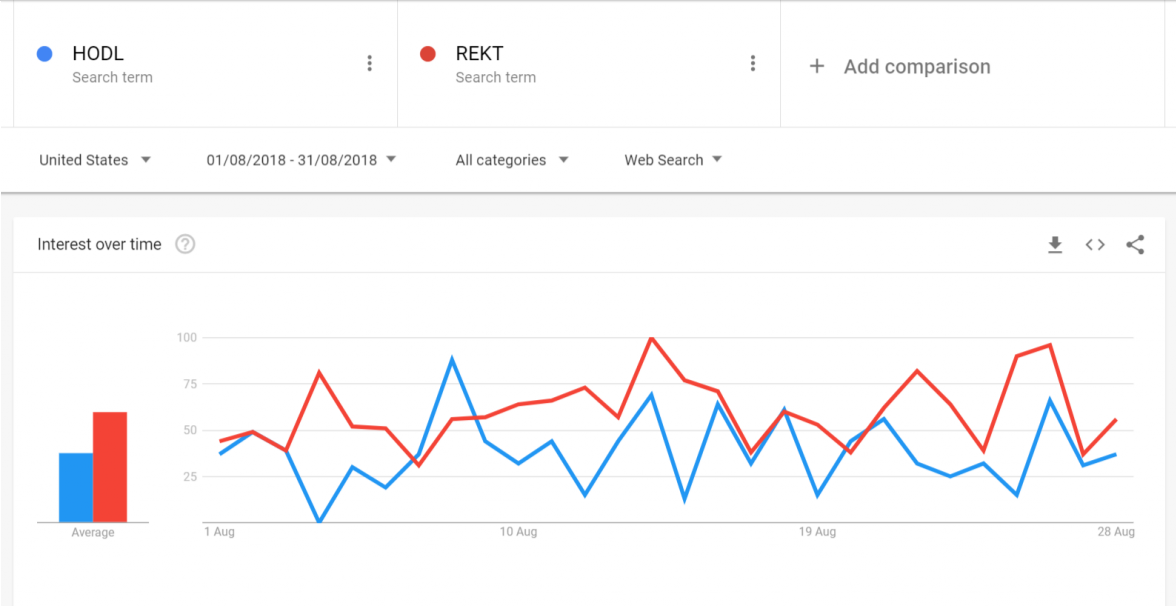
Task: Click the blue HODL average bar
Action: (76, 488)
